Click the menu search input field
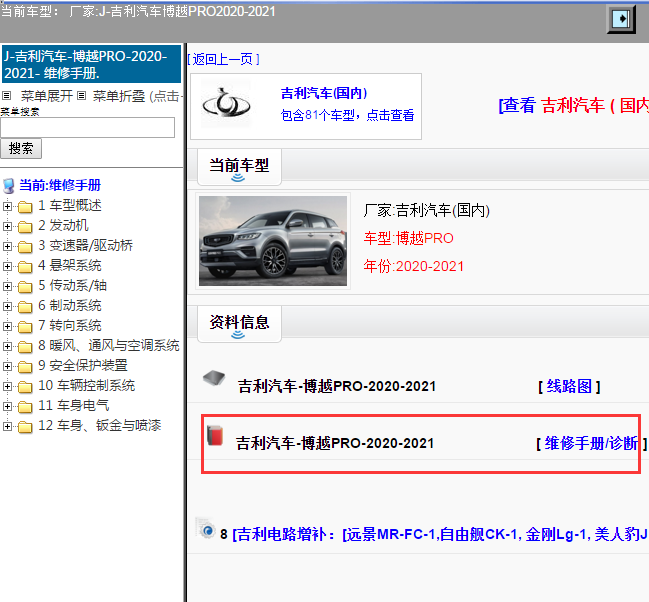The image size is (649, 602). (x=87, y=127)
